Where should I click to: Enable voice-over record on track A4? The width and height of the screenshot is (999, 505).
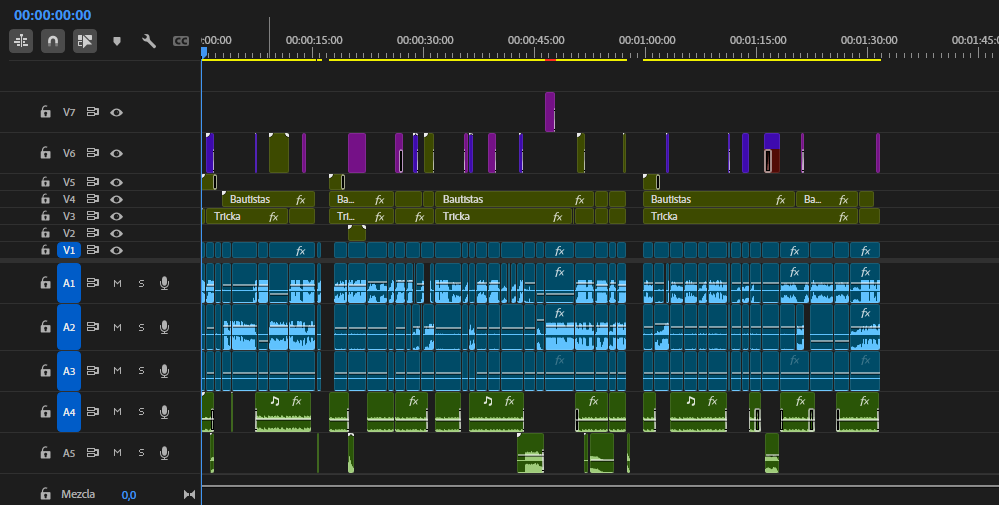click(164, 411)
